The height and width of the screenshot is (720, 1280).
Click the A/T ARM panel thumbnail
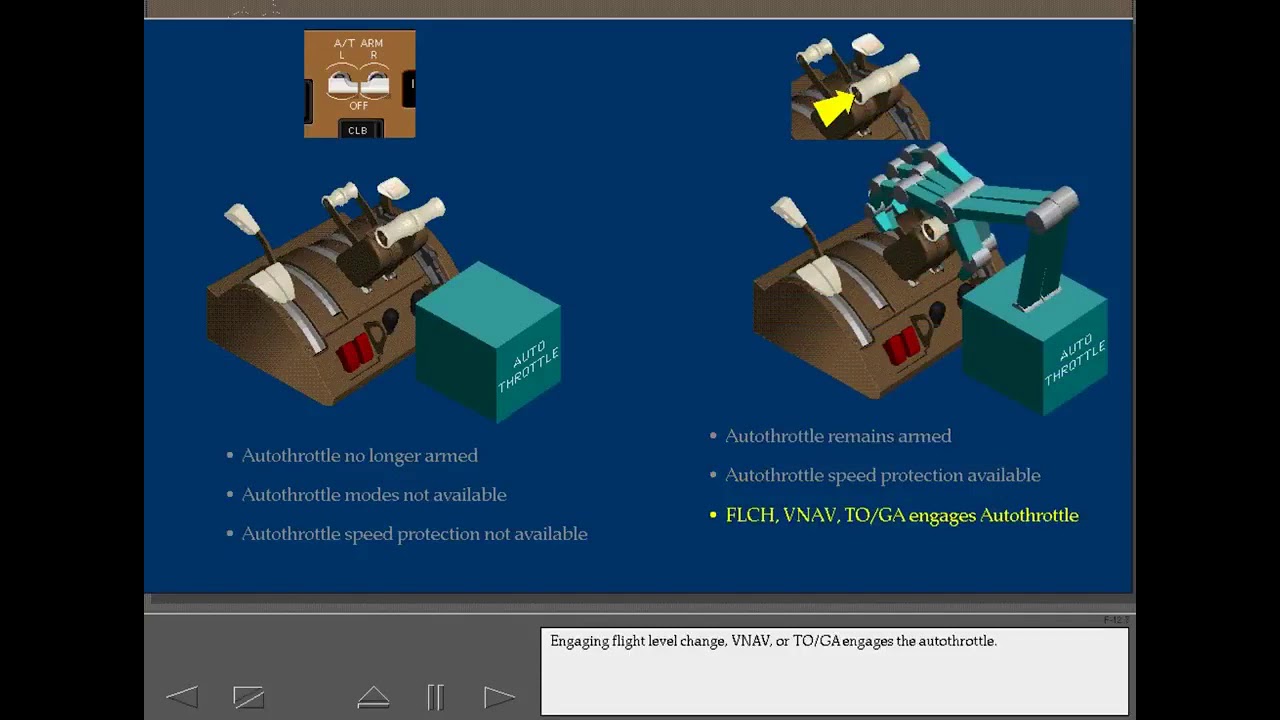360,84
